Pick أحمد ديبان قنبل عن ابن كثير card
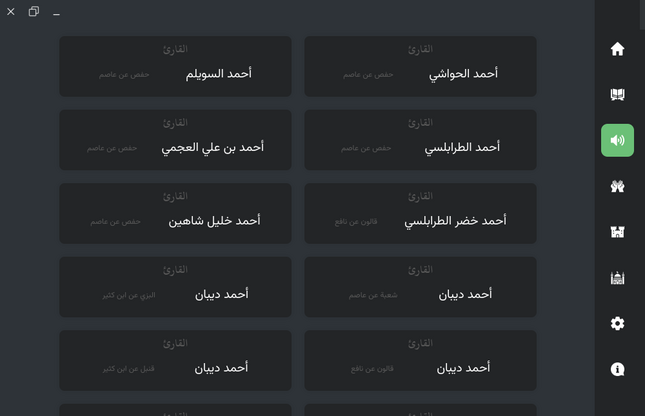Viewport: 645px width, 416px height. [175, 360]
